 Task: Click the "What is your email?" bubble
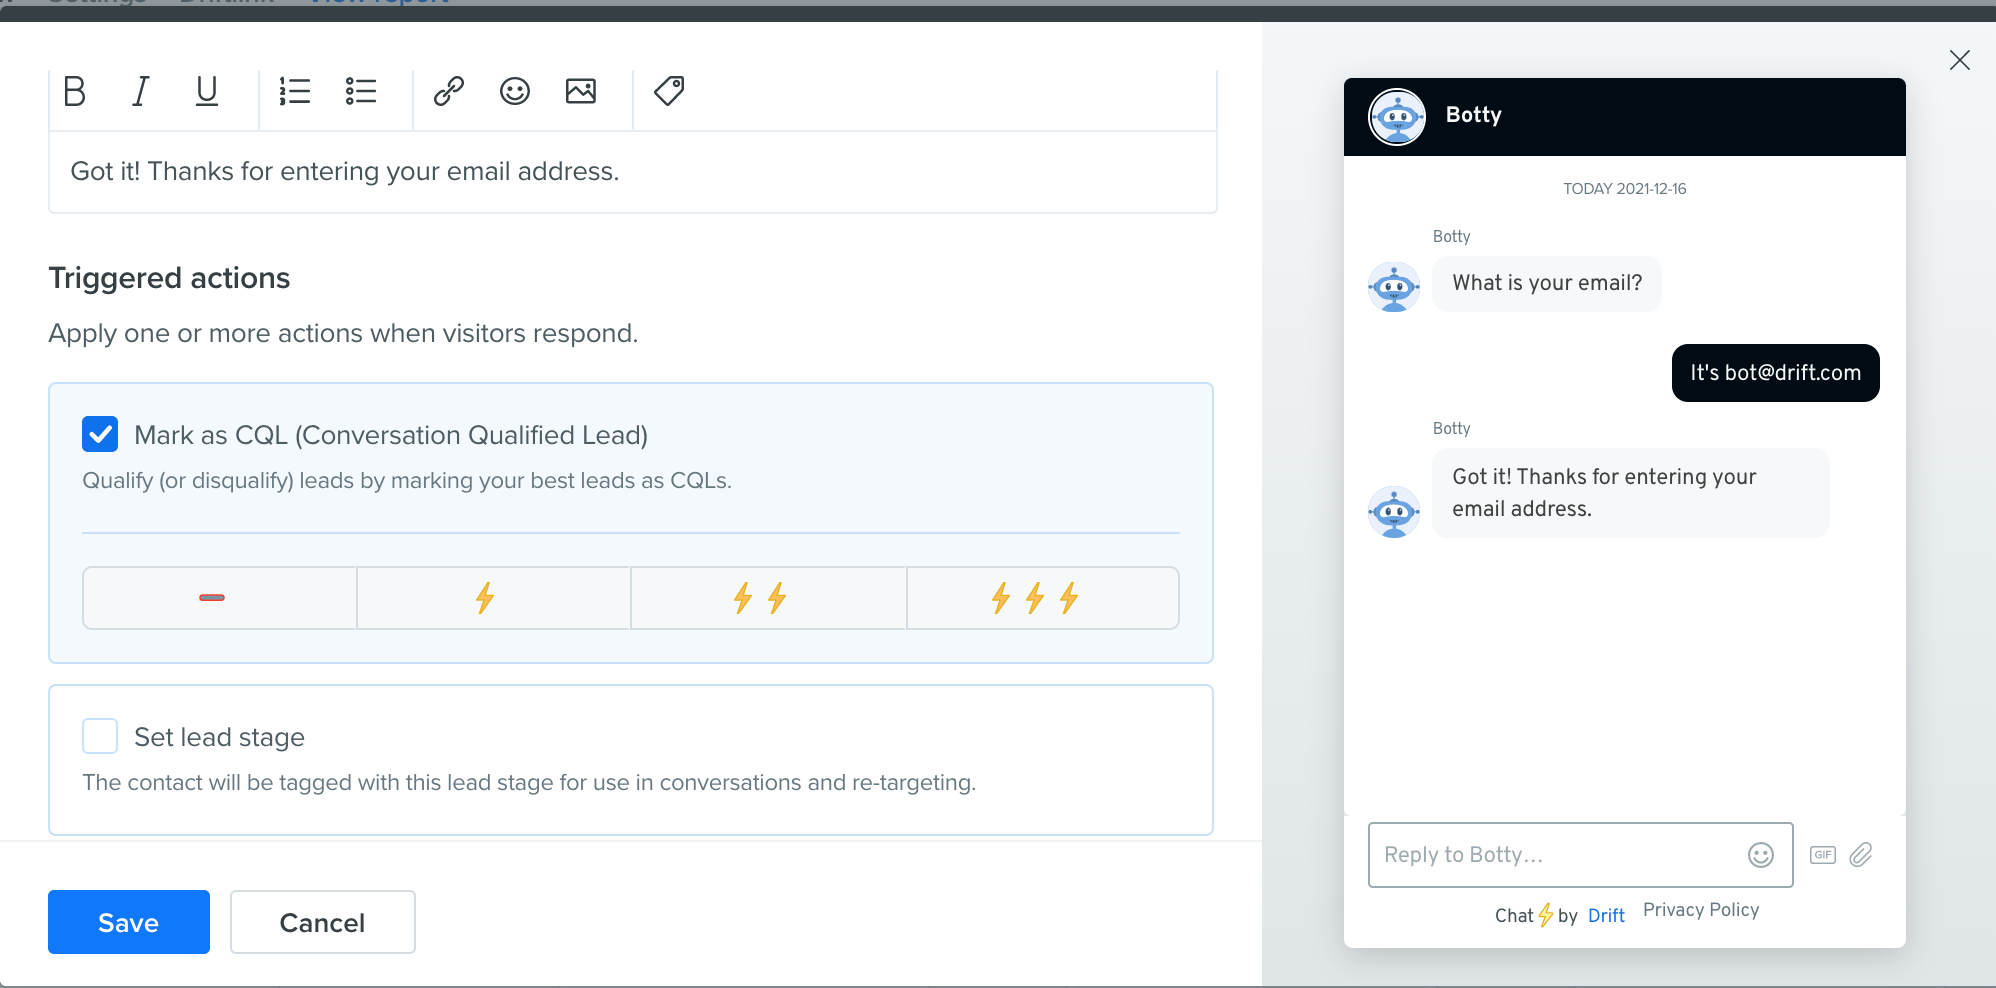(1547, 284)
